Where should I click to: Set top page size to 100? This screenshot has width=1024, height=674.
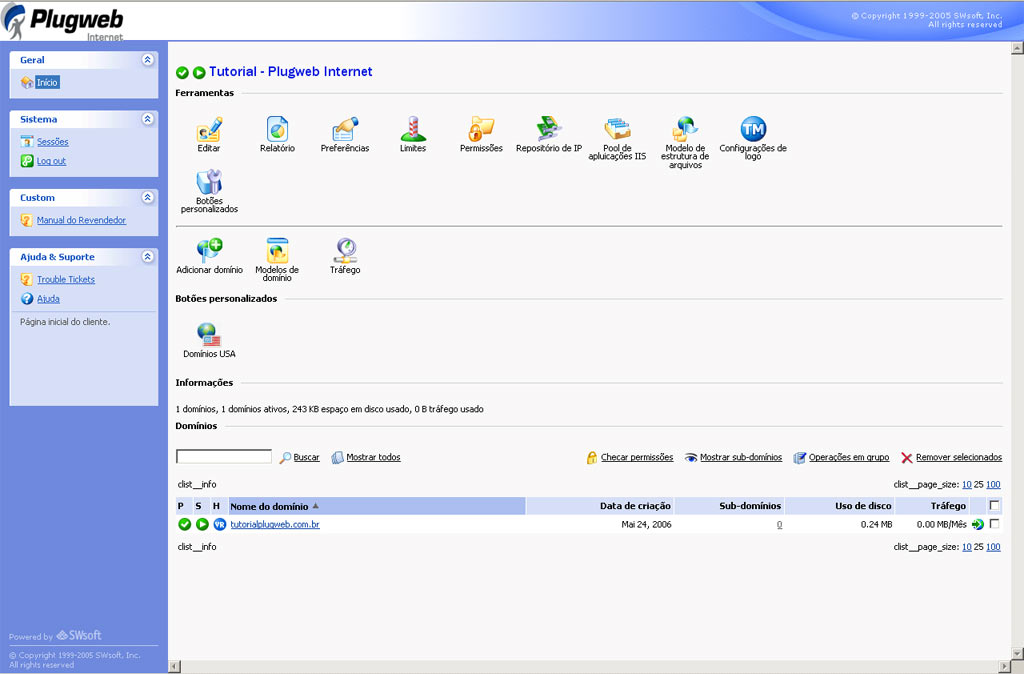pyautogui.click(x=993, y=485)
